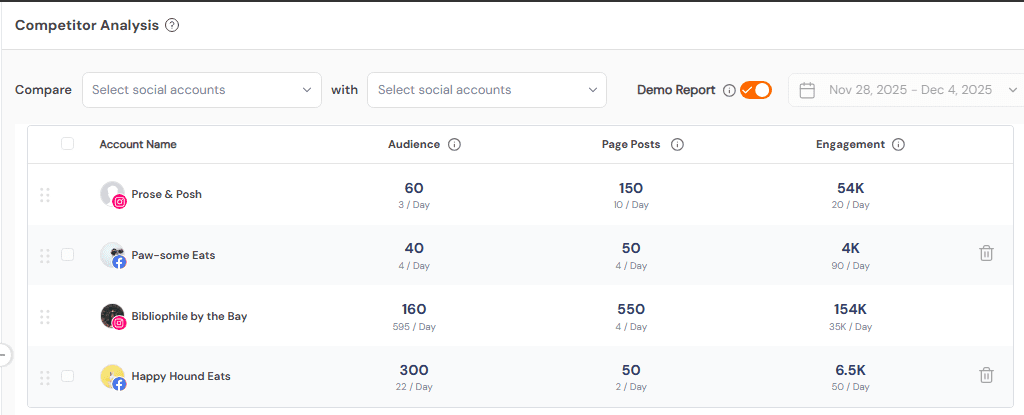Click the drag handle for Prose & Posh
Screen dimensions: 1024x415
click(x=44, y=195)
